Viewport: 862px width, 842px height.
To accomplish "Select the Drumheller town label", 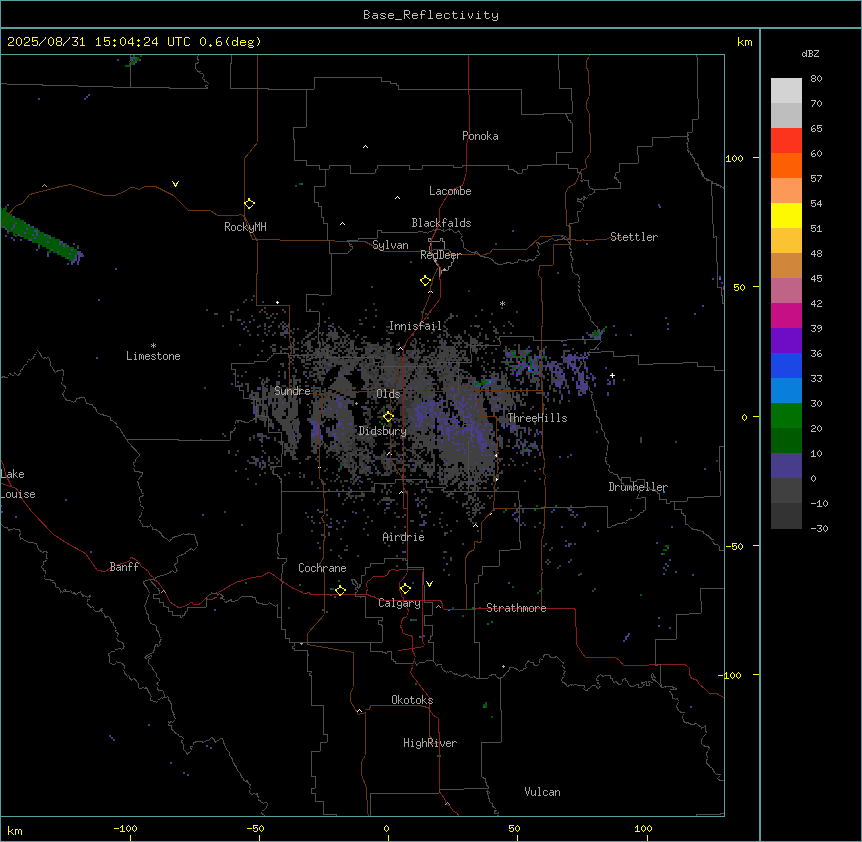I will click(638, 487).
